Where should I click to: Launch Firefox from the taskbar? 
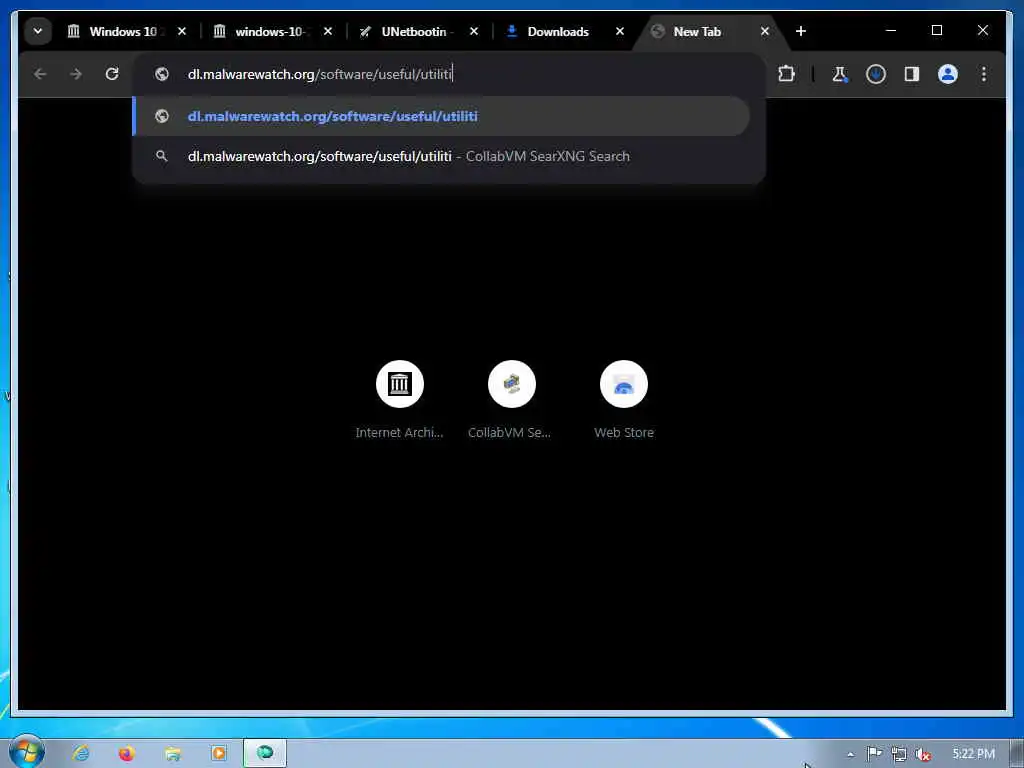tap(127, 753)
